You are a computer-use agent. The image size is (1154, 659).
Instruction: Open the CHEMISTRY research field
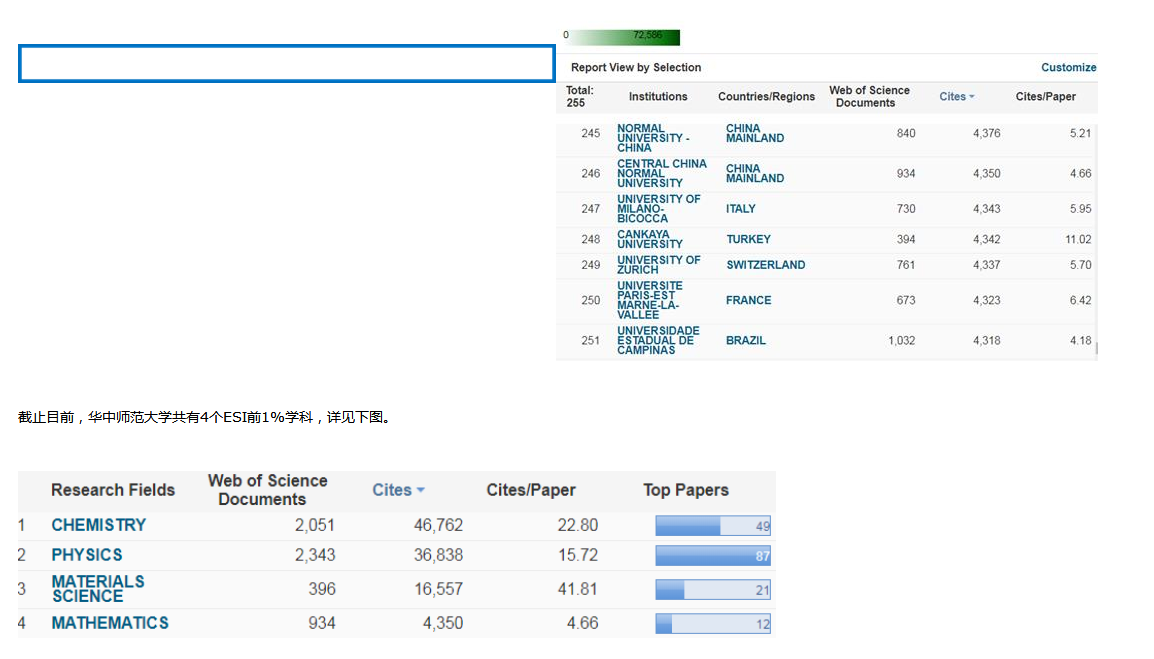coord(98,525)
